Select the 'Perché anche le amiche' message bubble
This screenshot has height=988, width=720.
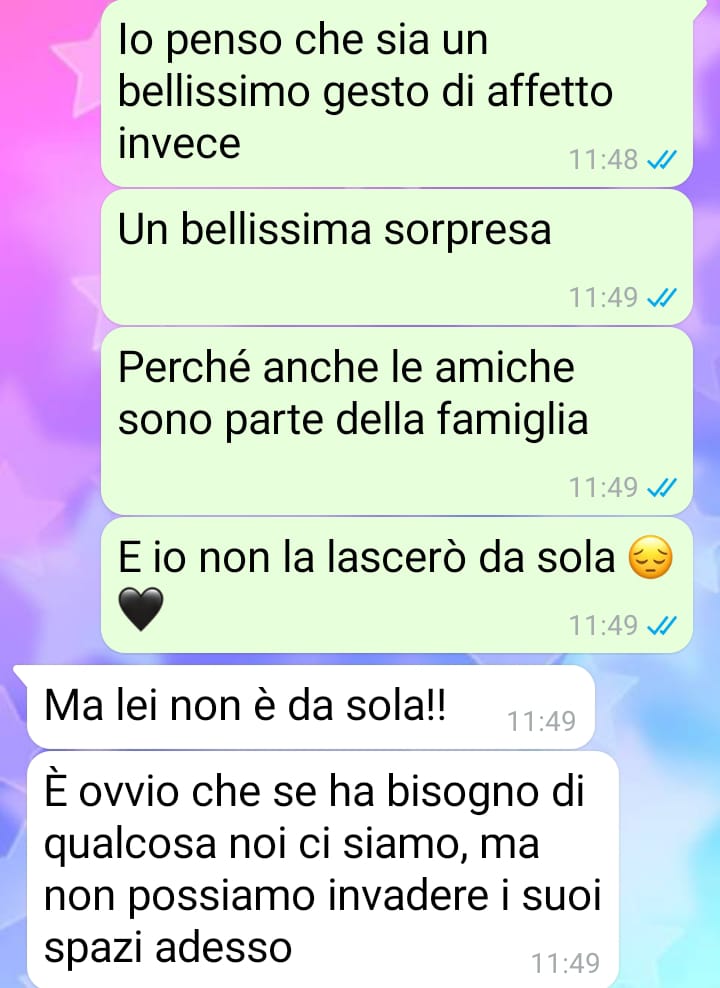(x=397, y=422)
